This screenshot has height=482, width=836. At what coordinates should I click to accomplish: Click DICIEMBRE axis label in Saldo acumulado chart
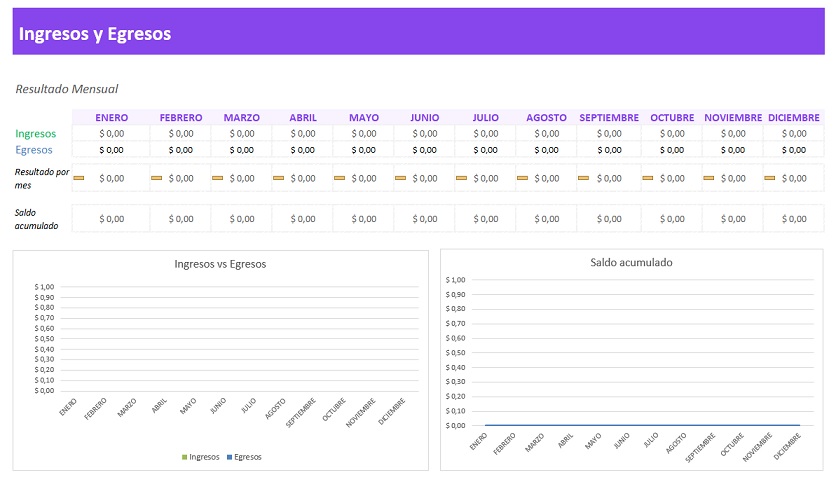[x=787, y=446]
